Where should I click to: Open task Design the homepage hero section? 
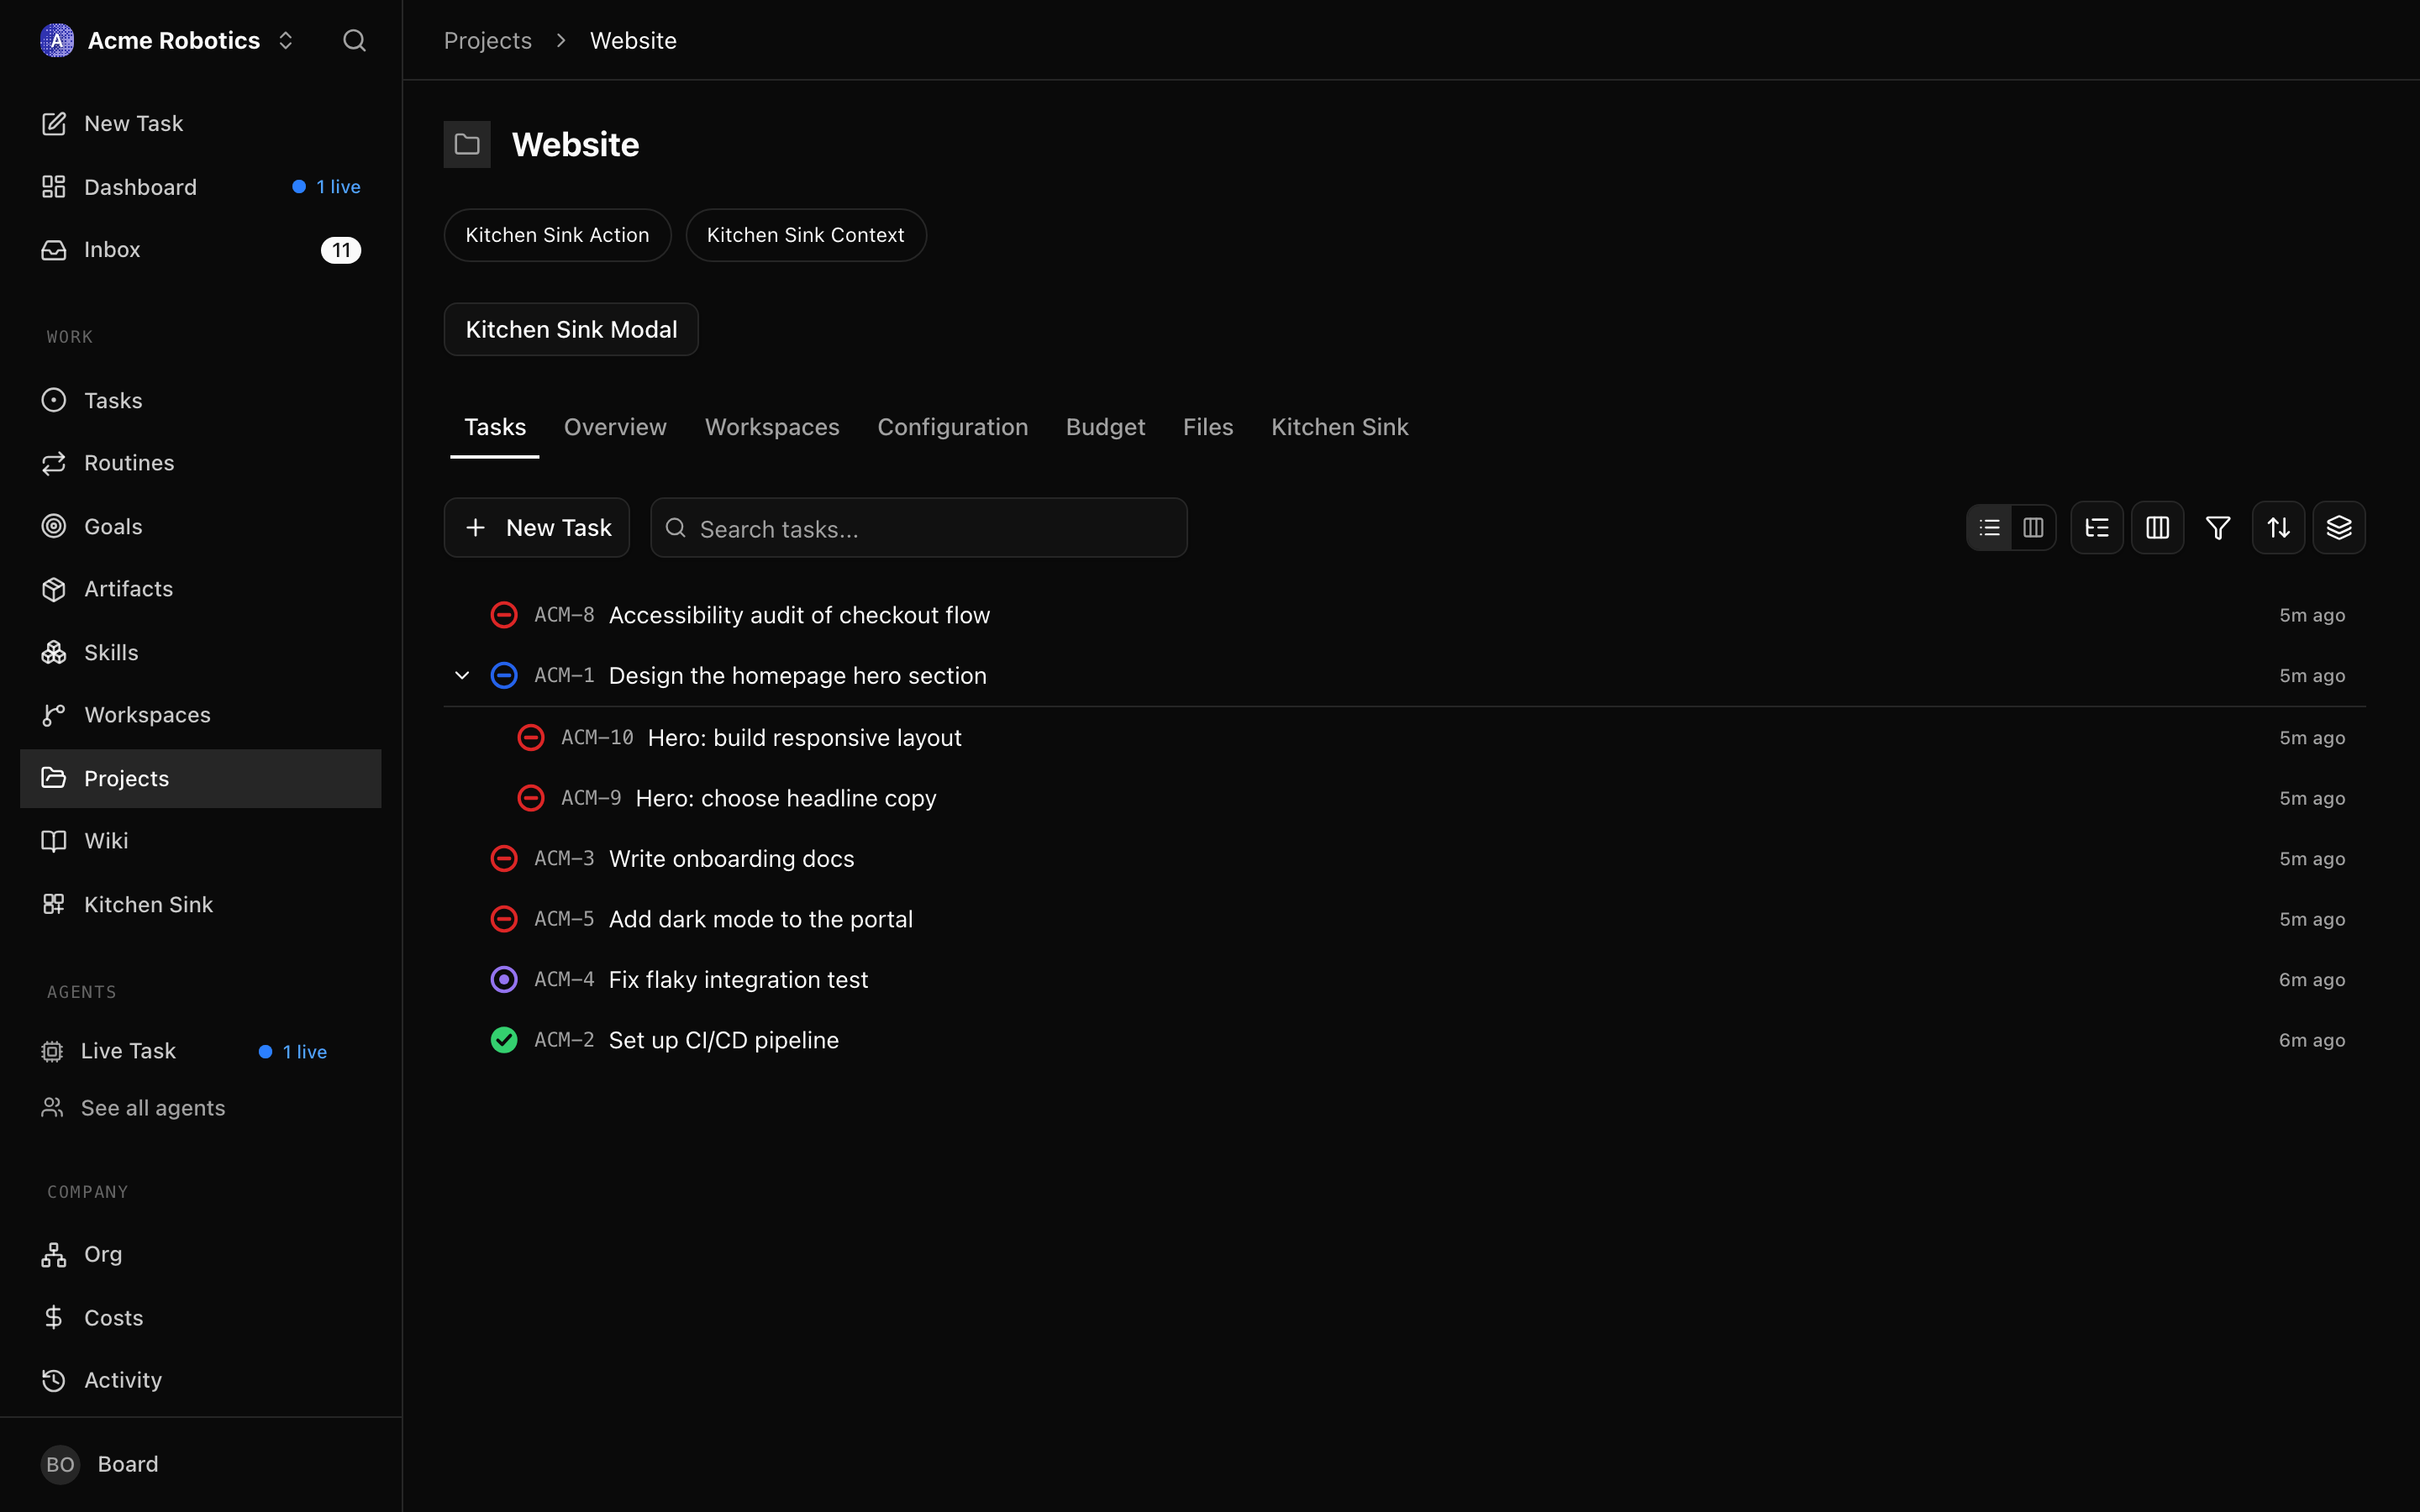1404,675
